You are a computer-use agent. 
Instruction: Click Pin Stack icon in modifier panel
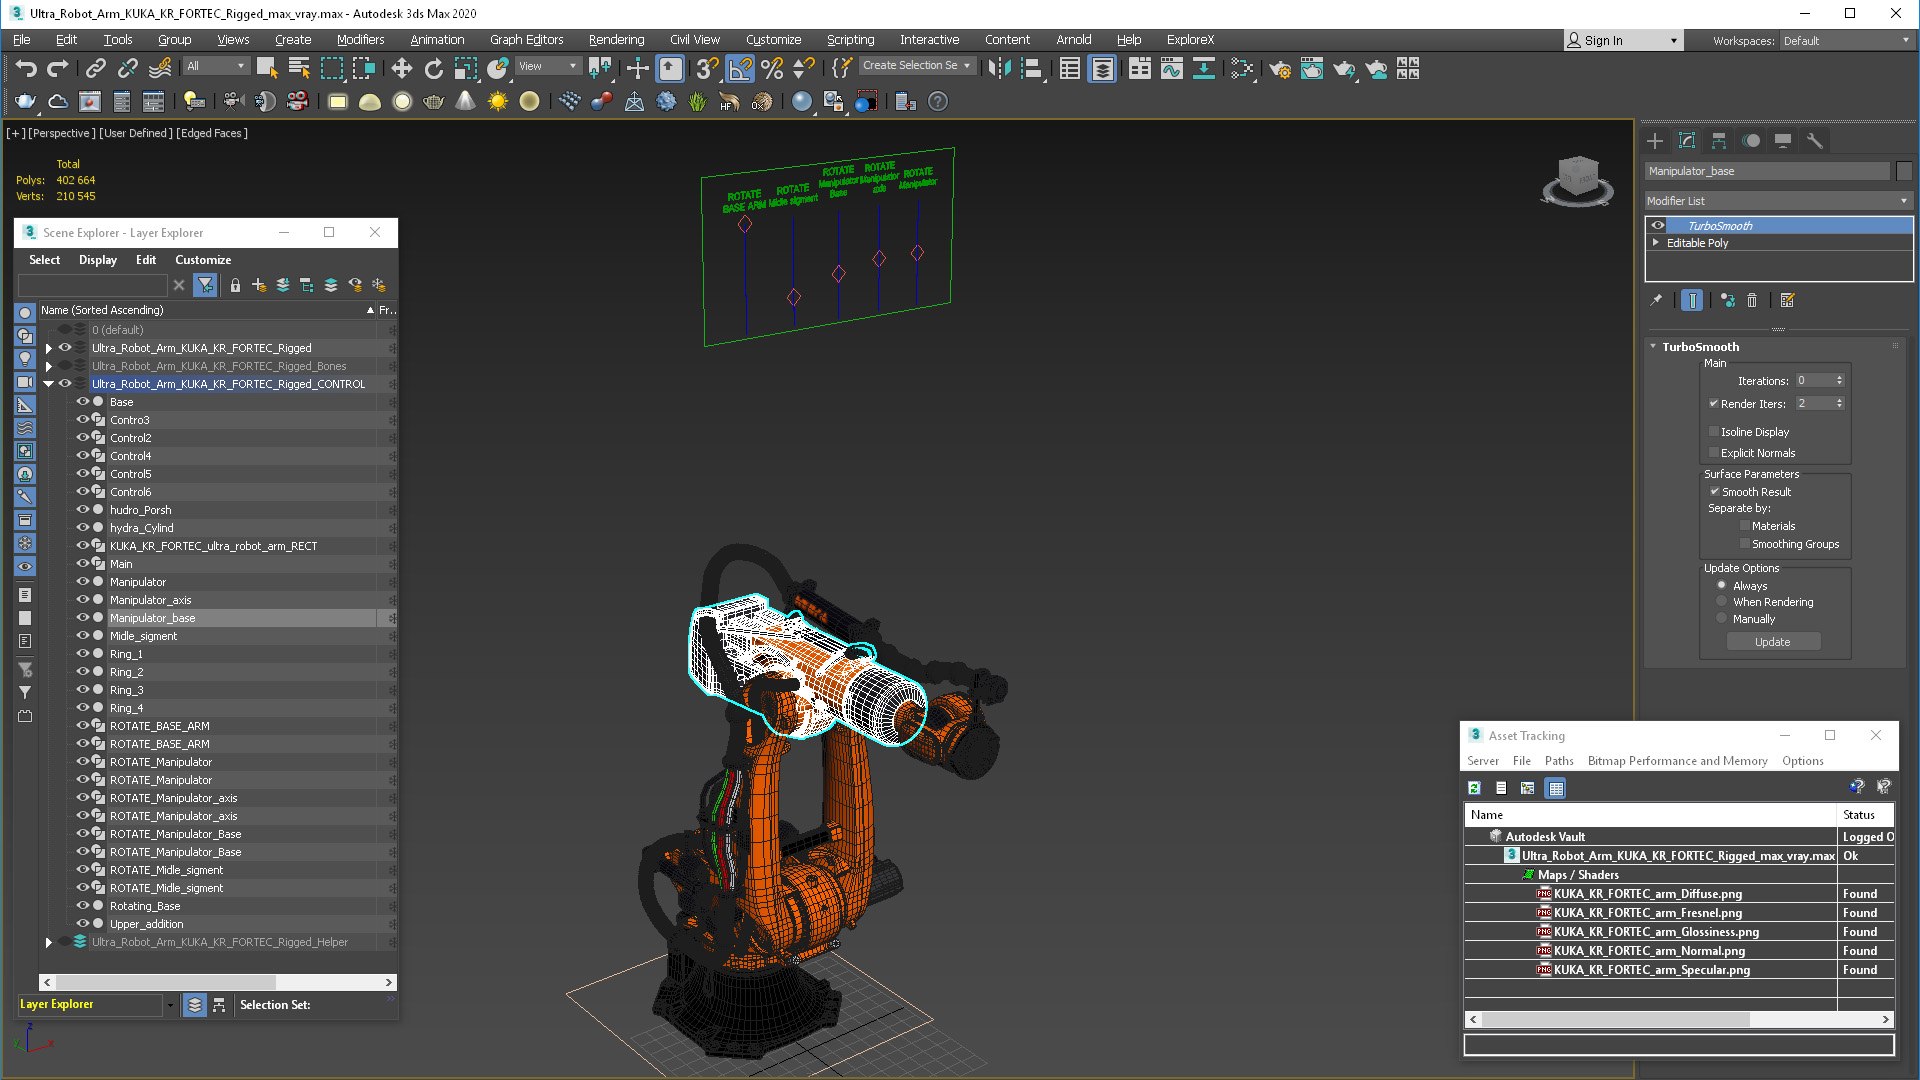click(x=1656, y=300)
